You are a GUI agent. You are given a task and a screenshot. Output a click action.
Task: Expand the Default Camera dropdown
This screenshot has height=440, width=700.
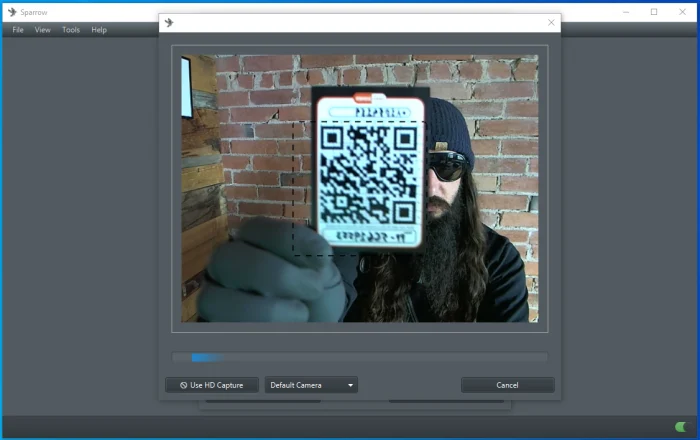click(x=310, y=385)
